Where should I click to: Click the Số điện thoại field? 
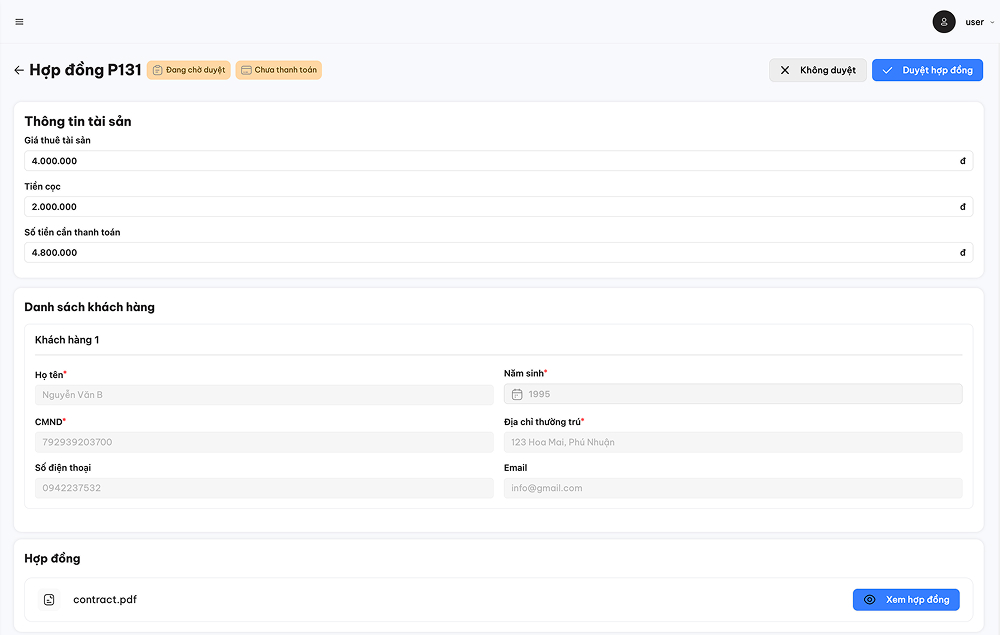(264, 488)
